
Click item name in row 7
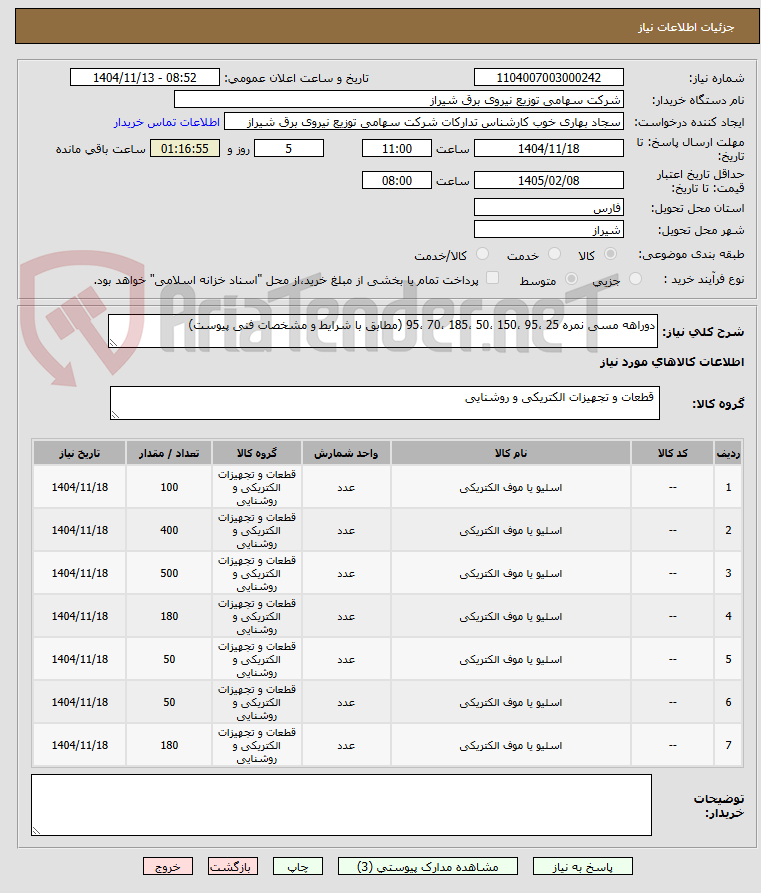511,745
